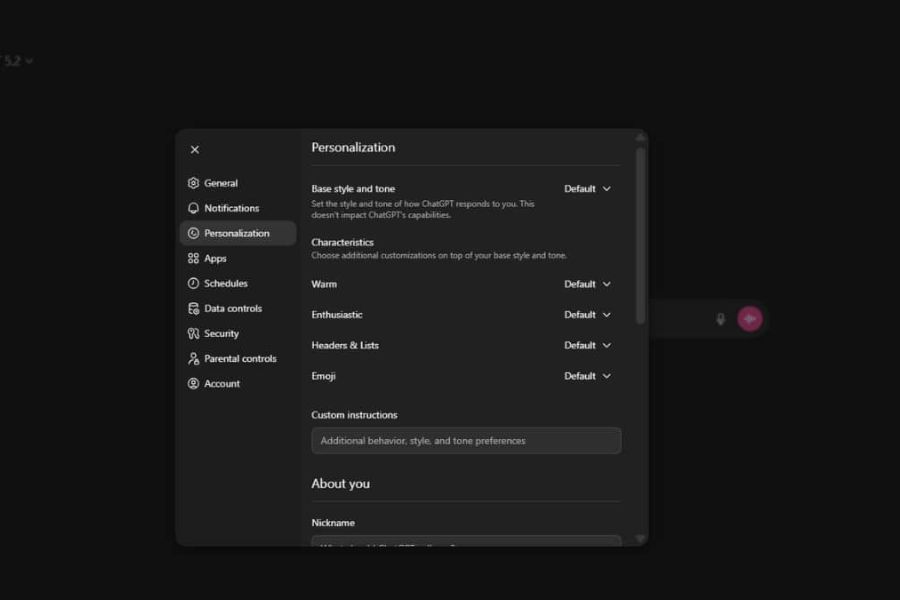Click the General gear icon in sidebar
The width and height of the screenshot is (900, 600).
coord(194,183)
